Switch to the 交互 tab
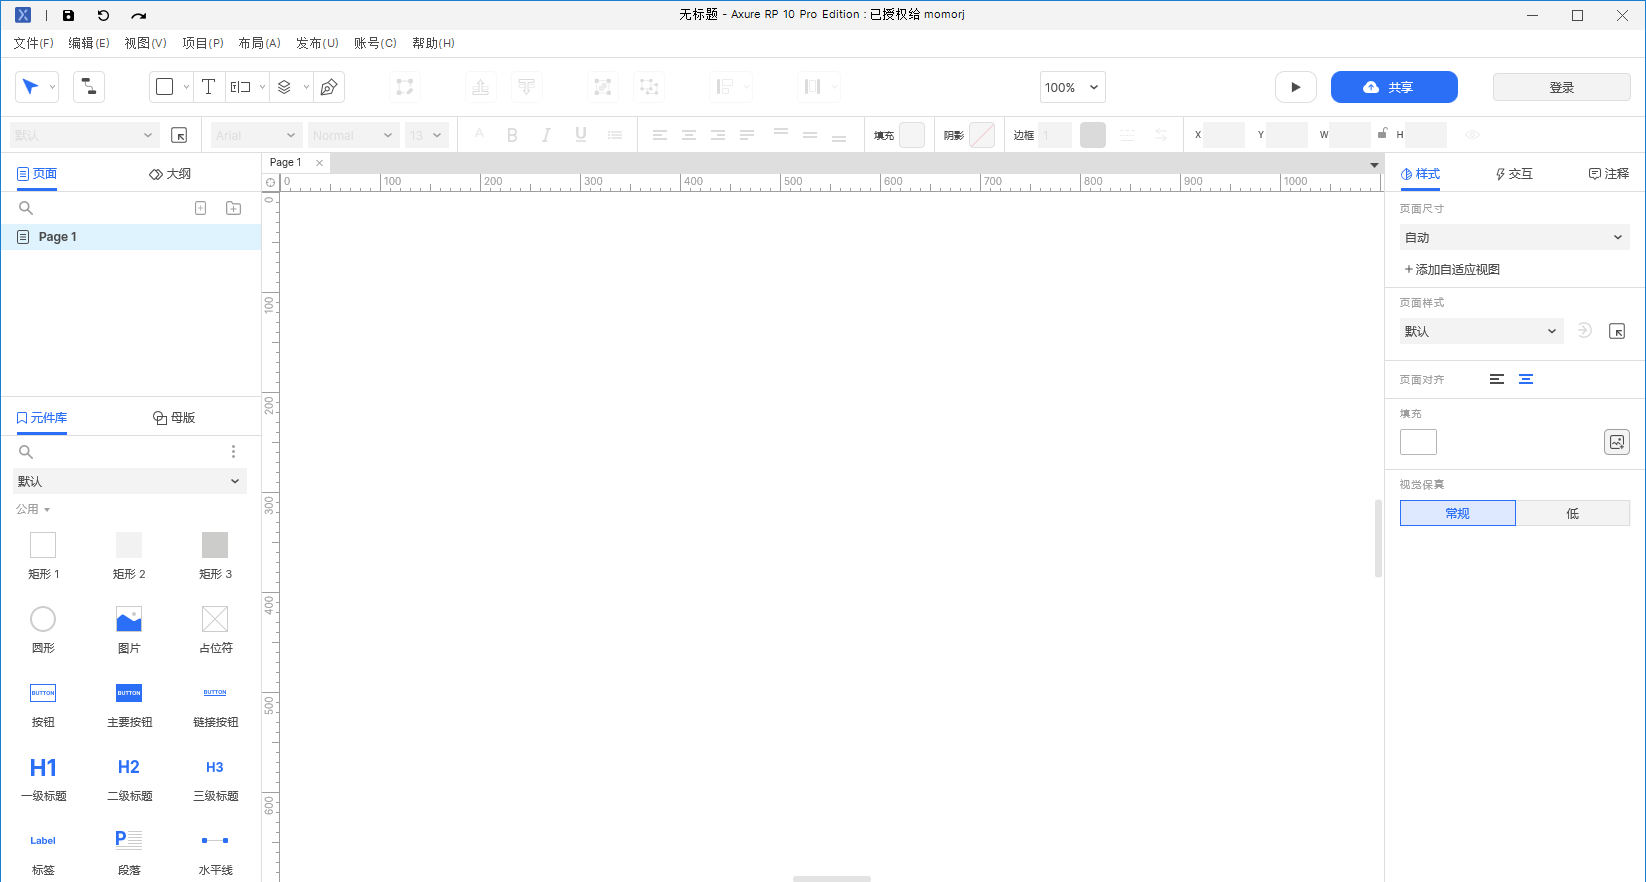Image resolution: width=1646 pixels, height=882 pixels. coord(1514,174)
